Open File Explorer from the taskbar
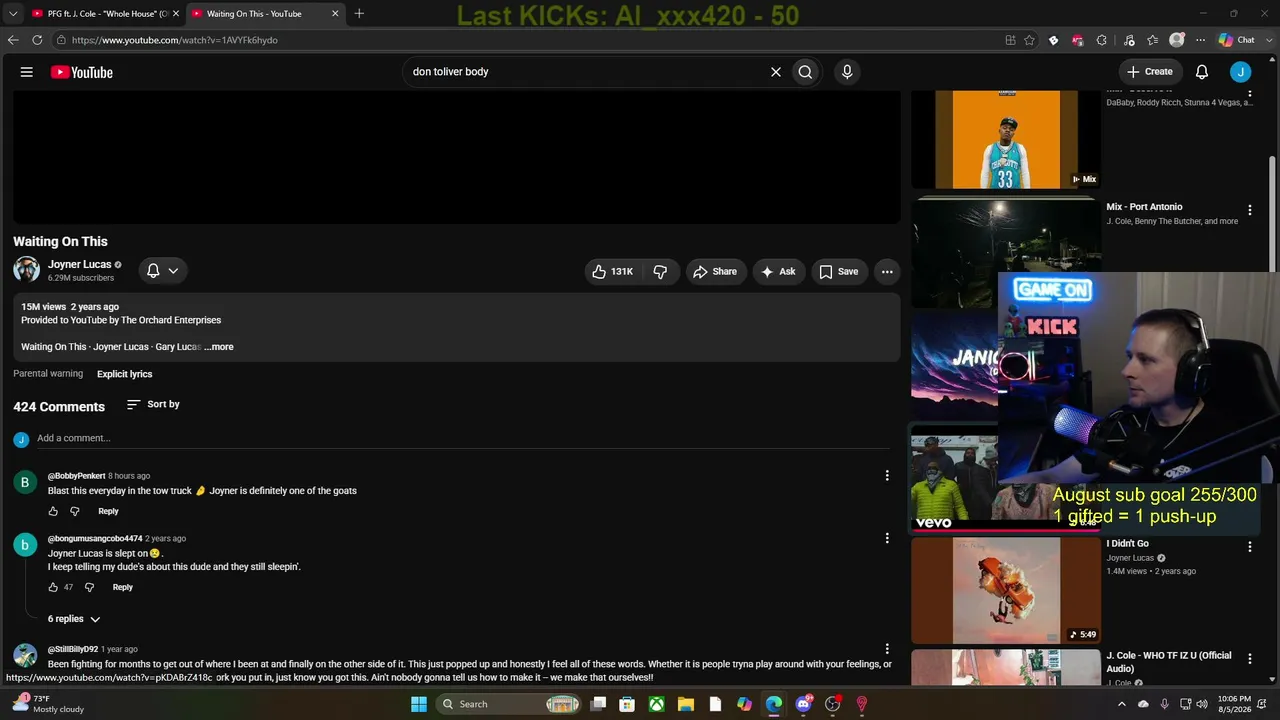 [x=685, y=704]
